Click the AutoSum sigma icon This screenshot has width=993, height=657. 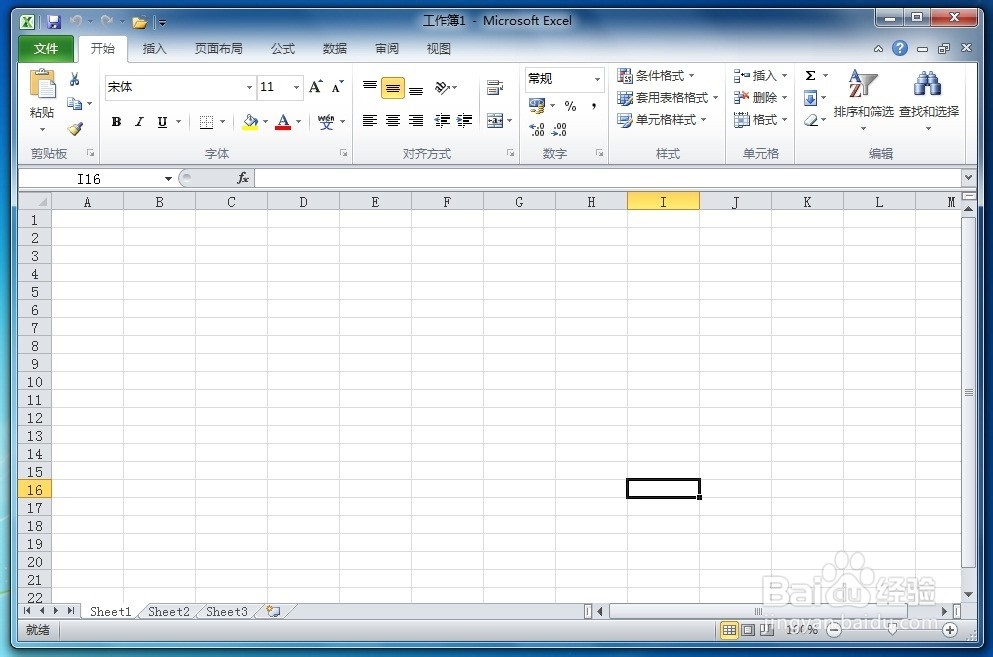(x=810, y=75)
